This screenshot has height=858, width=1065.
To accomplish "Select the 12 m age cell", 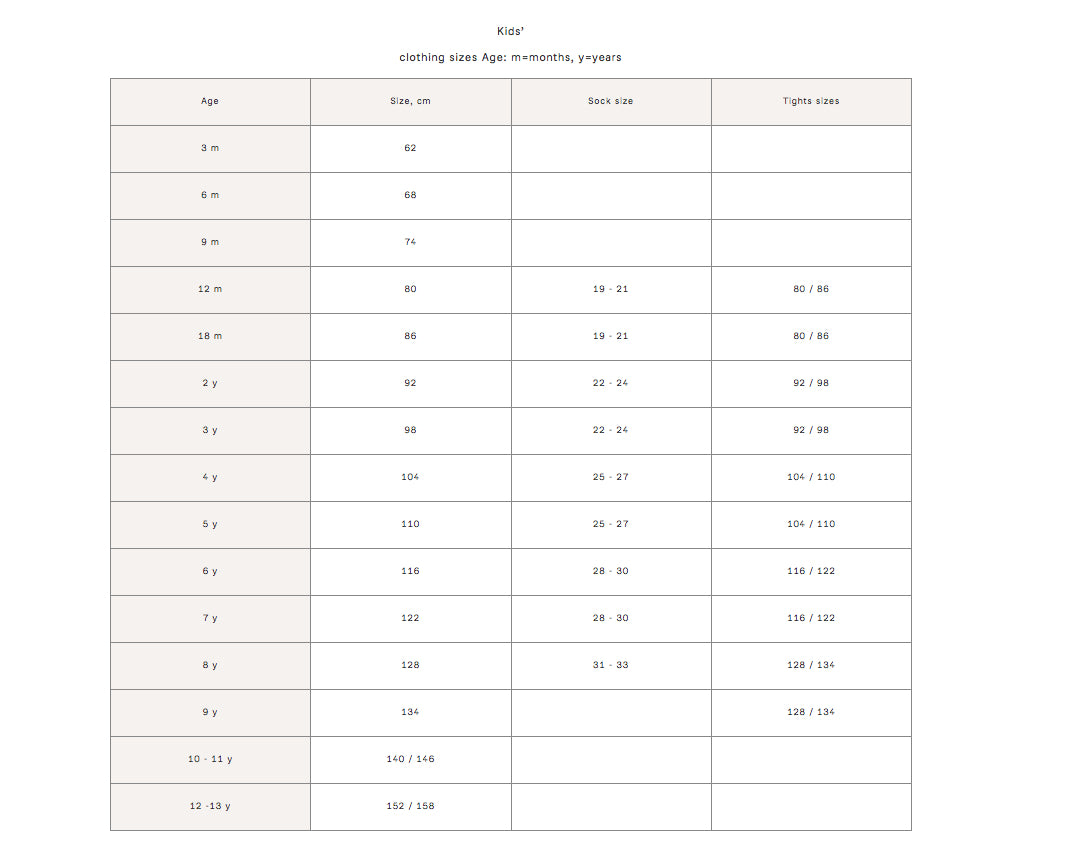I will pyautogui.click(x=210, y=289).
